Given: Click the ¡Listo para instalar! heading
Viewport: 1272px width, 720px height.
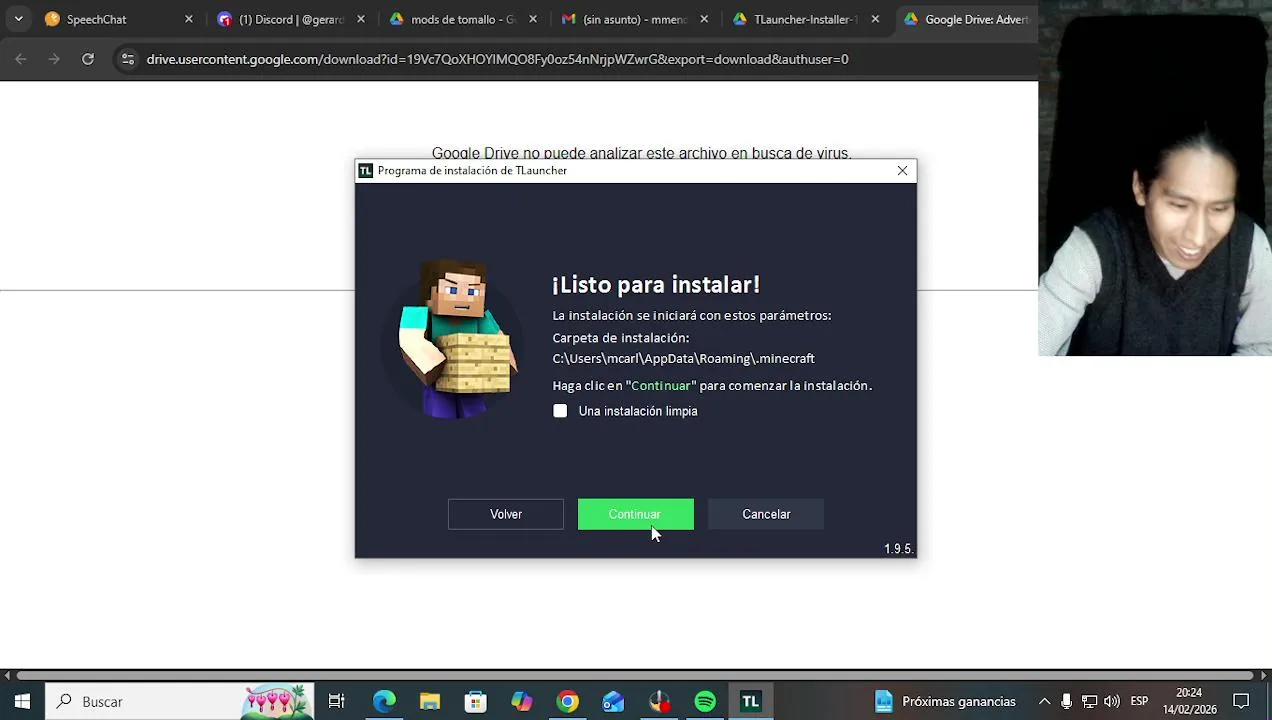Looking at the screenshot, I should coord(656,285).
